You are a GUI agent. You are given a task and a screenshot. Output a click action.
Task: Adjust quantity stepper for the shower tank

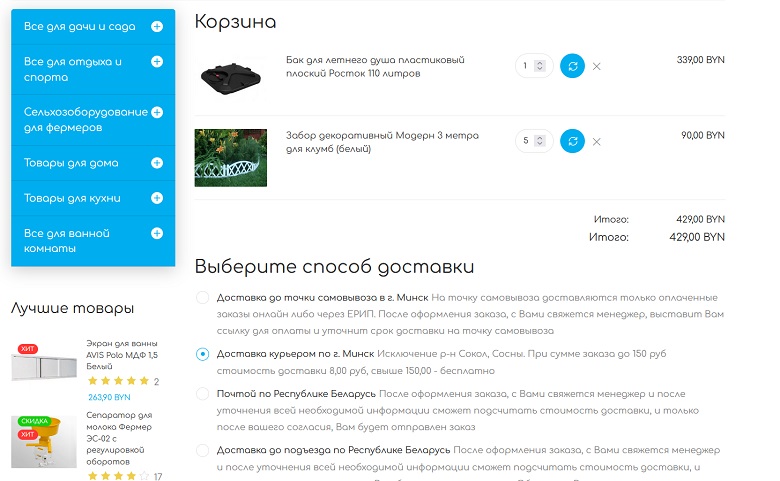540,66
